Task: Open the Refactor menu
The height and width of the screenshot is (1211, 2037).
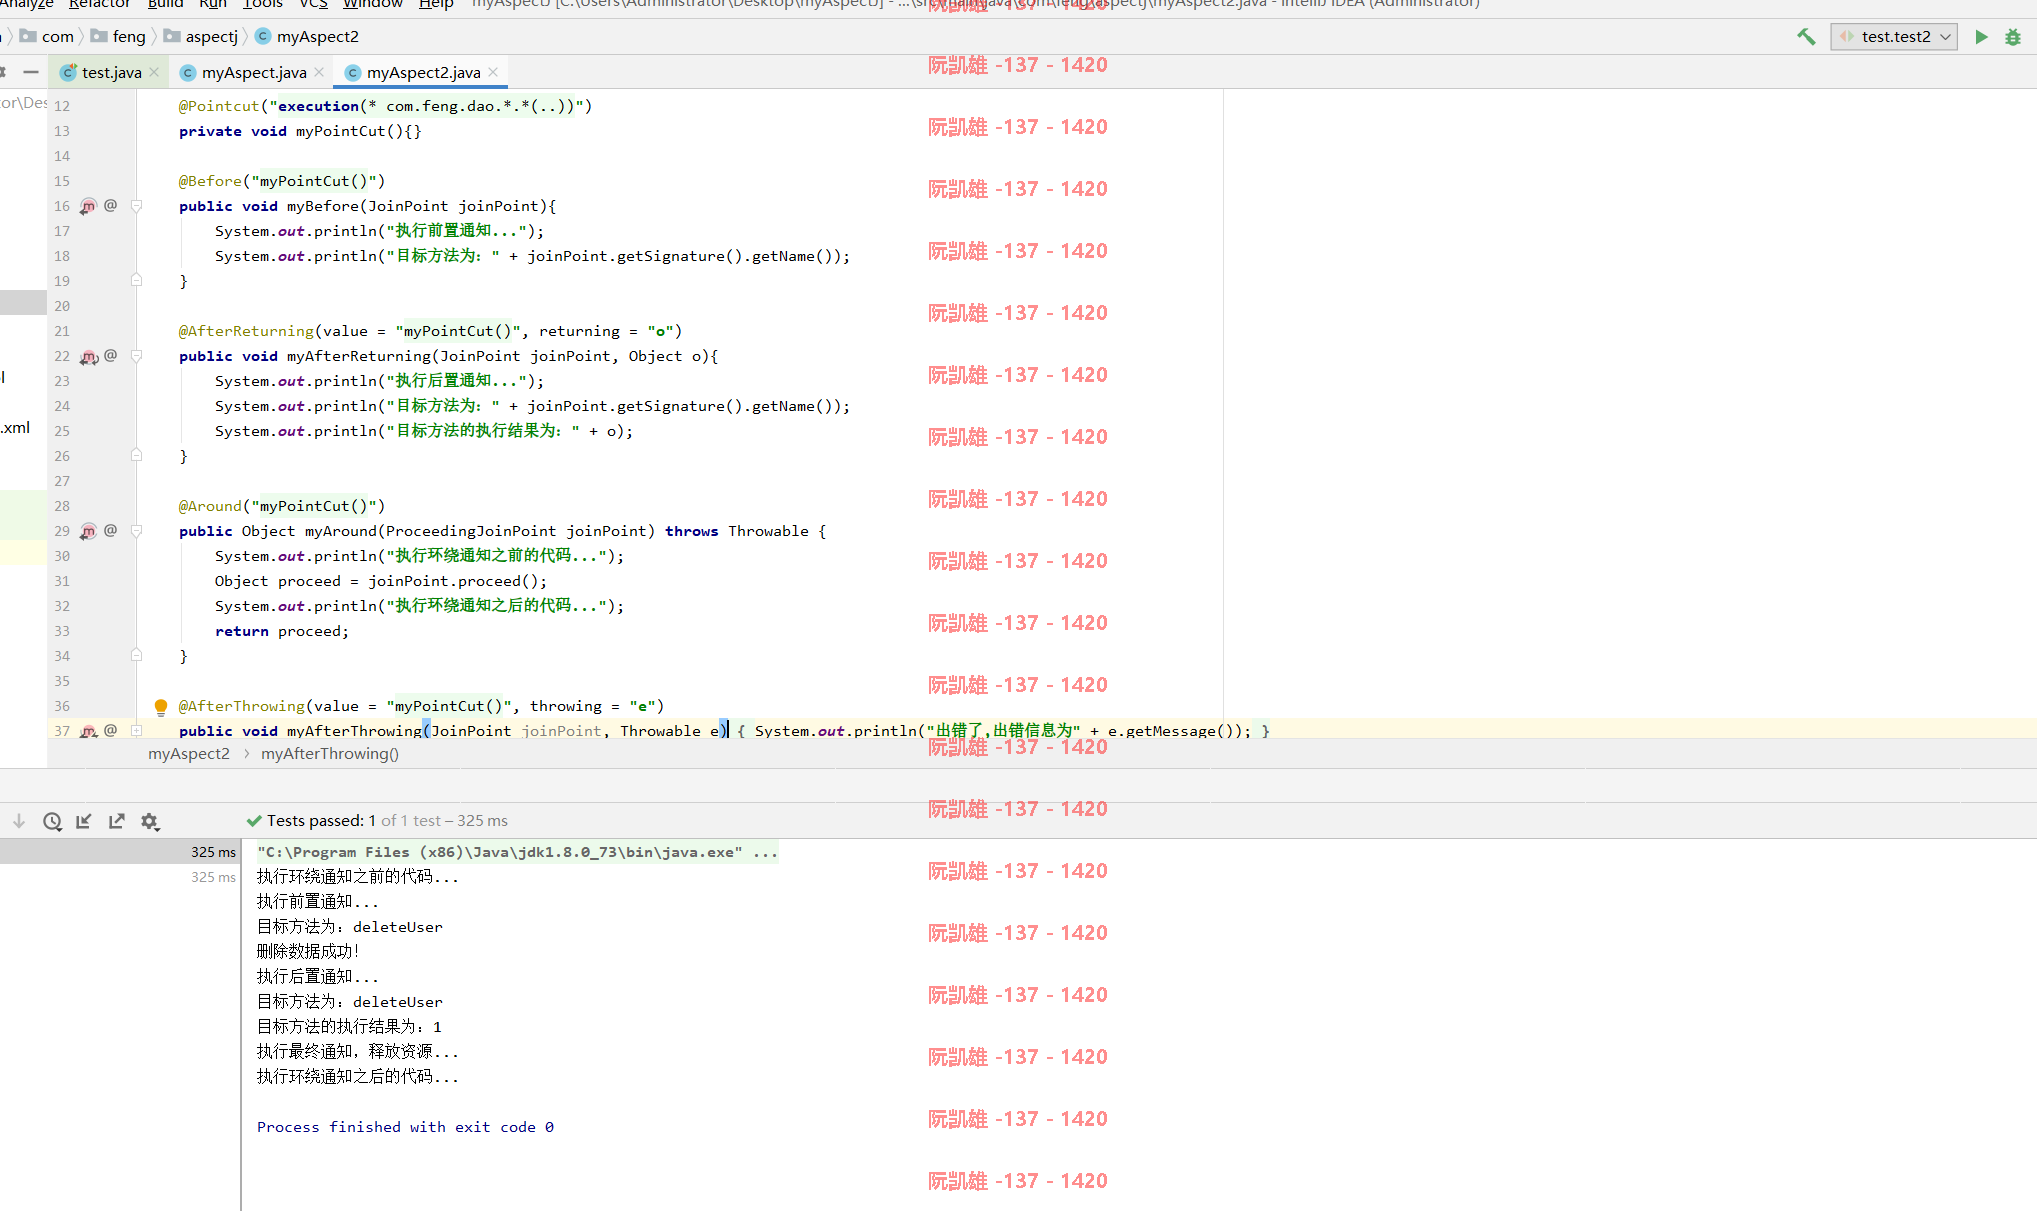Action: (x=99, y=4)
